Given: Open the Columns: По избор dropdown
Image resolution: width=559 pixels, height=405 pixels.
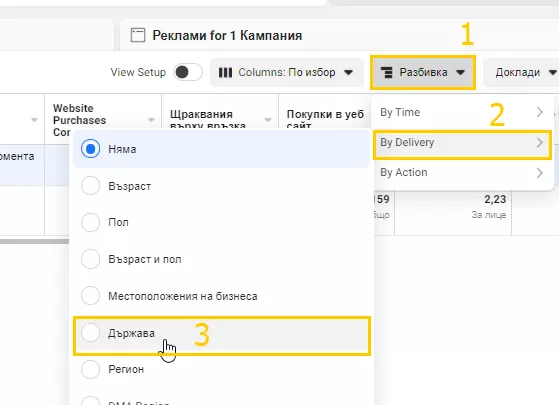Looking at the screenshot, I should pyautogui.click(x=287, y=73).
